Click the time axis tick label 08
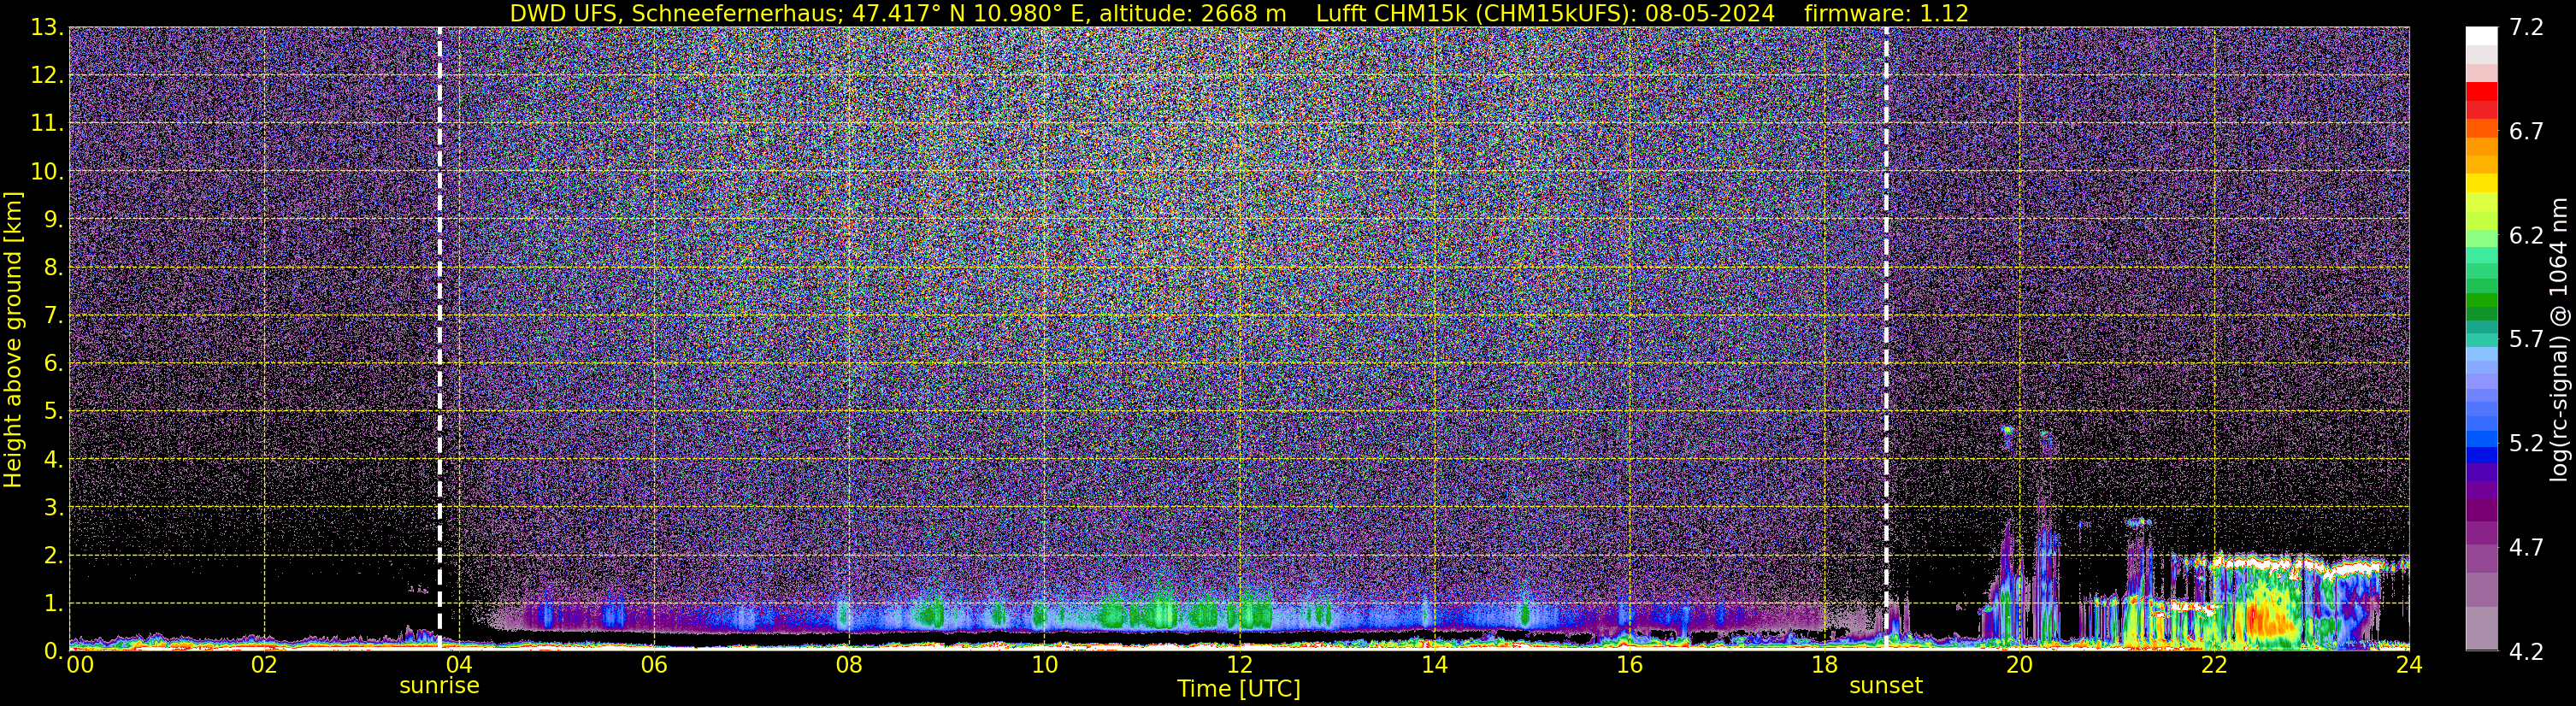Image resolution: width=2576 pixels, height=706 pixels. tap(849, 665)
